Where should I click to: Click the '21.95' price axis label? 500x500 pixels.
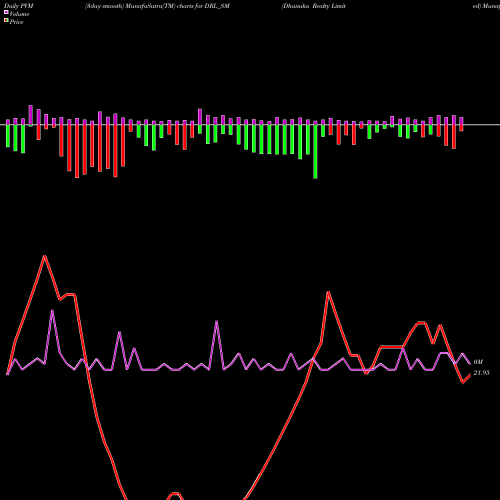point(481,373)
